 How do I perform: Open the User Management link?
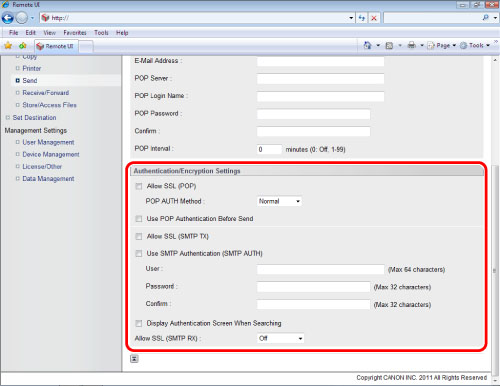point(48,142)
